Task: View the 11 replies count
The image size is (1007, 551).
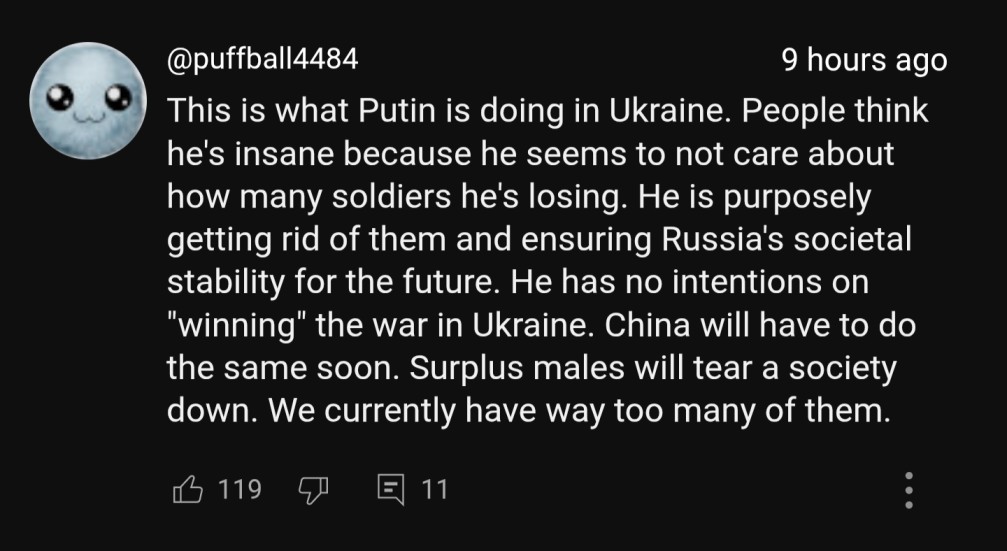Action: (x=434, y=489)
